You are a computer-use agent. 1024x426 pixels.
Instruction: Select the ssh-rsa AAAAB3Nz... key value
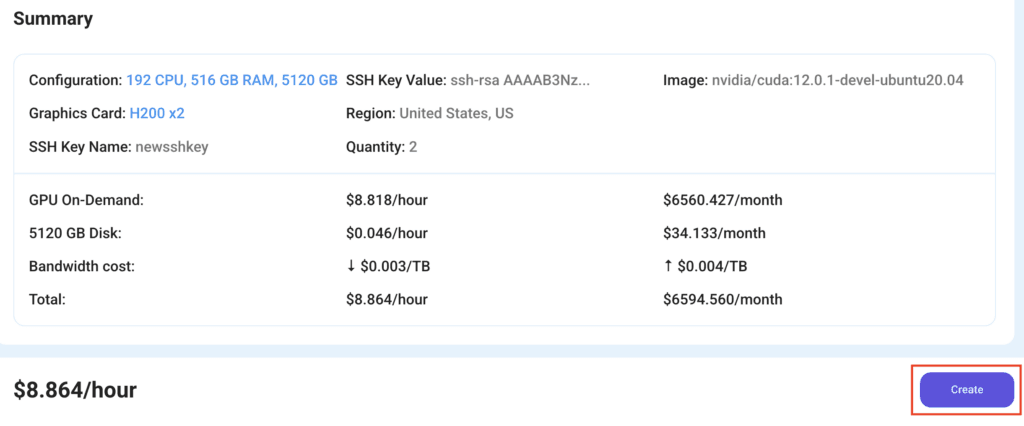[x=520, y=80]
